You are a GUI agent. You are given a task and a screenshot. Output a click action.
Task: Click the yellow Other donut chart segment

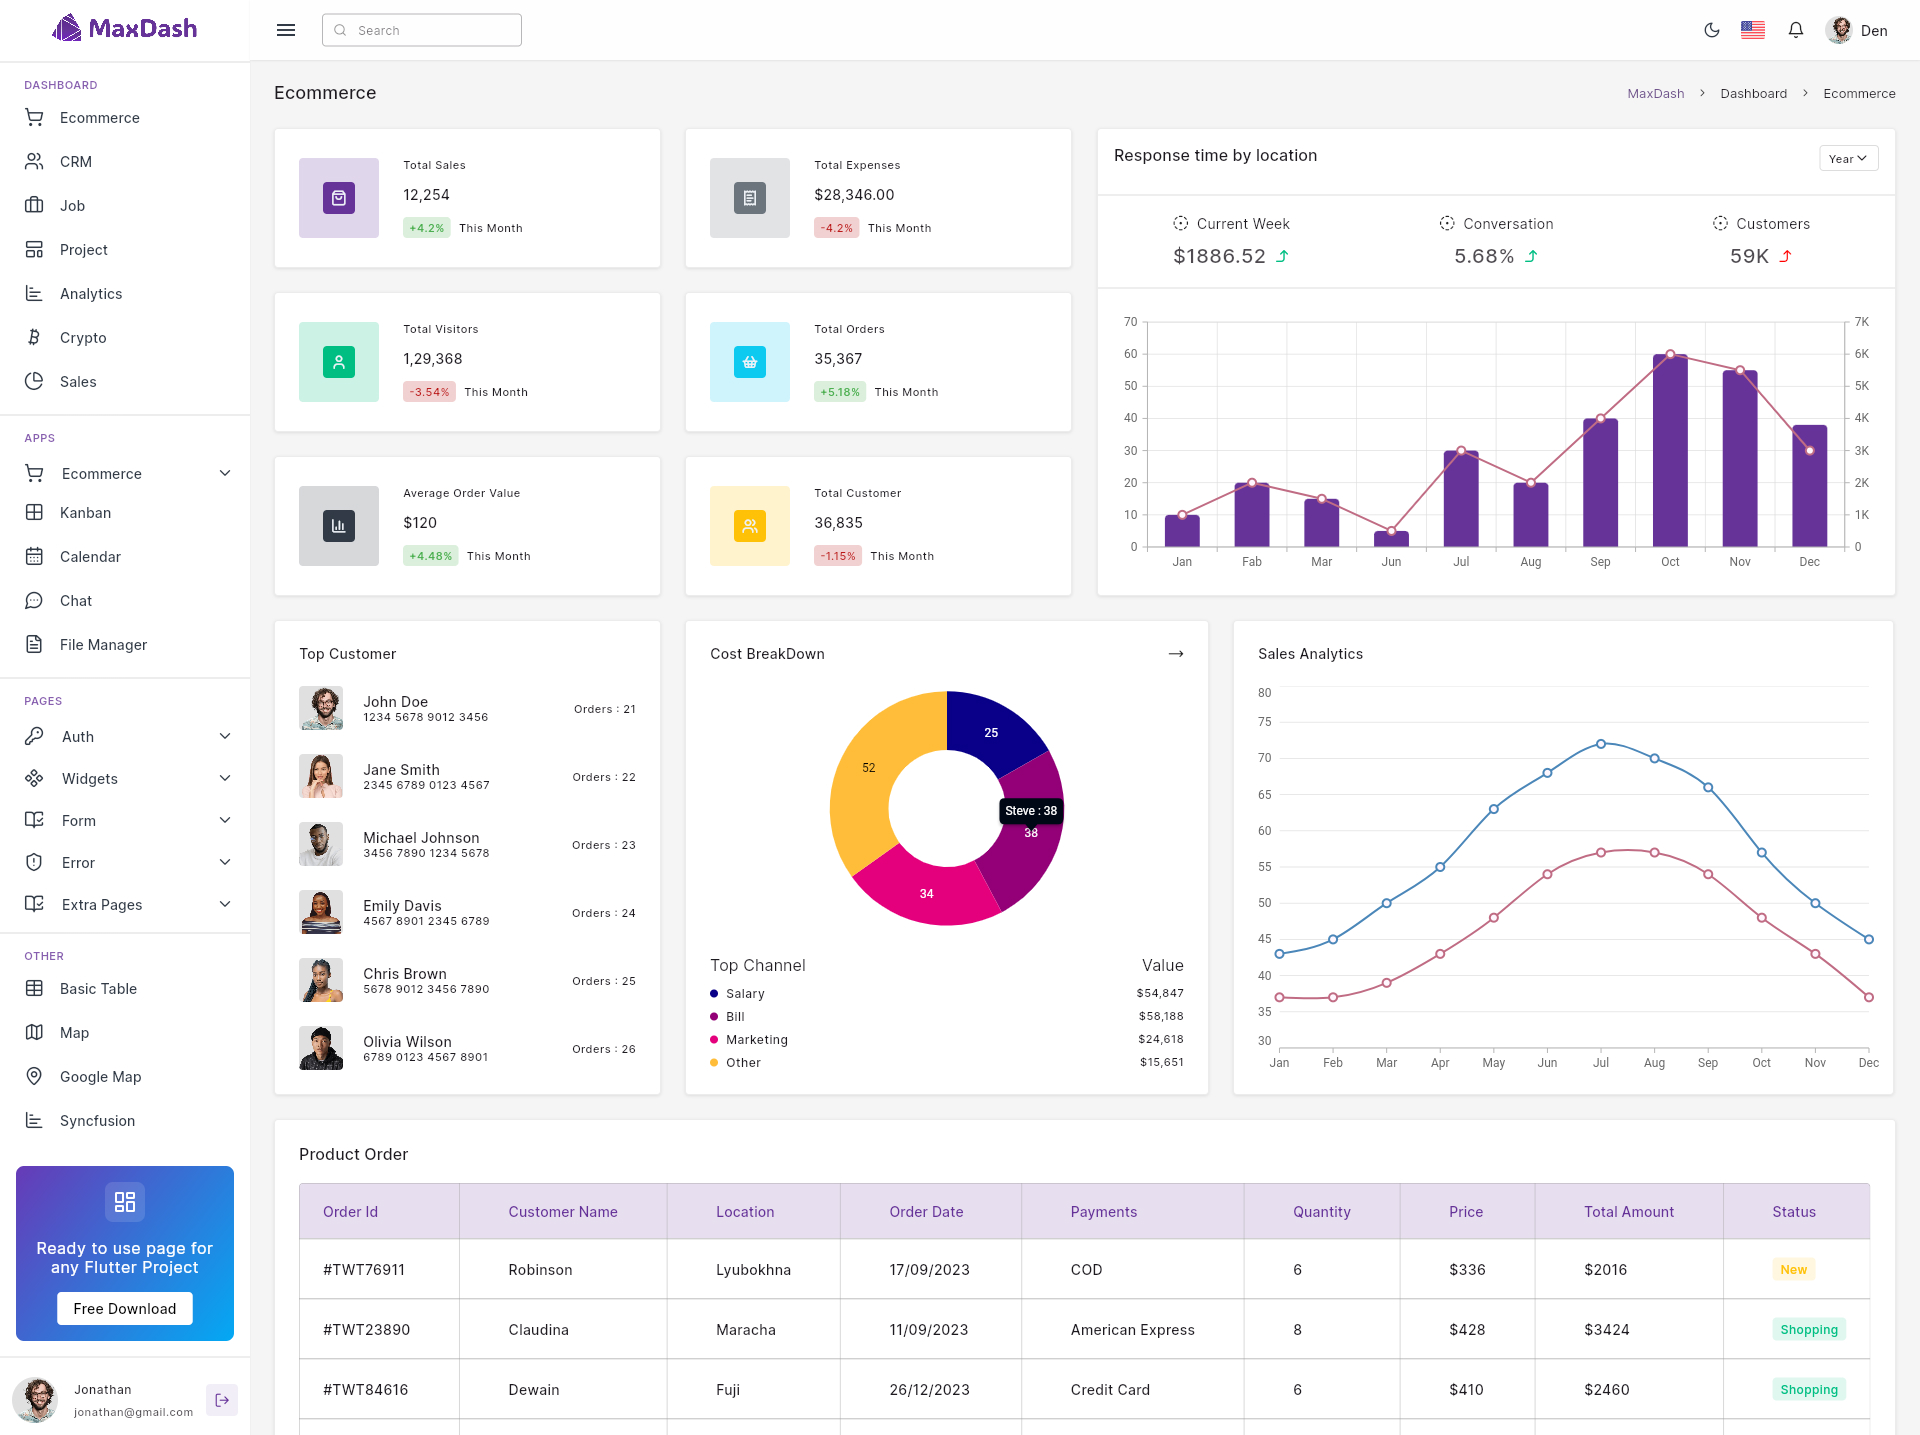pos(862,790)
